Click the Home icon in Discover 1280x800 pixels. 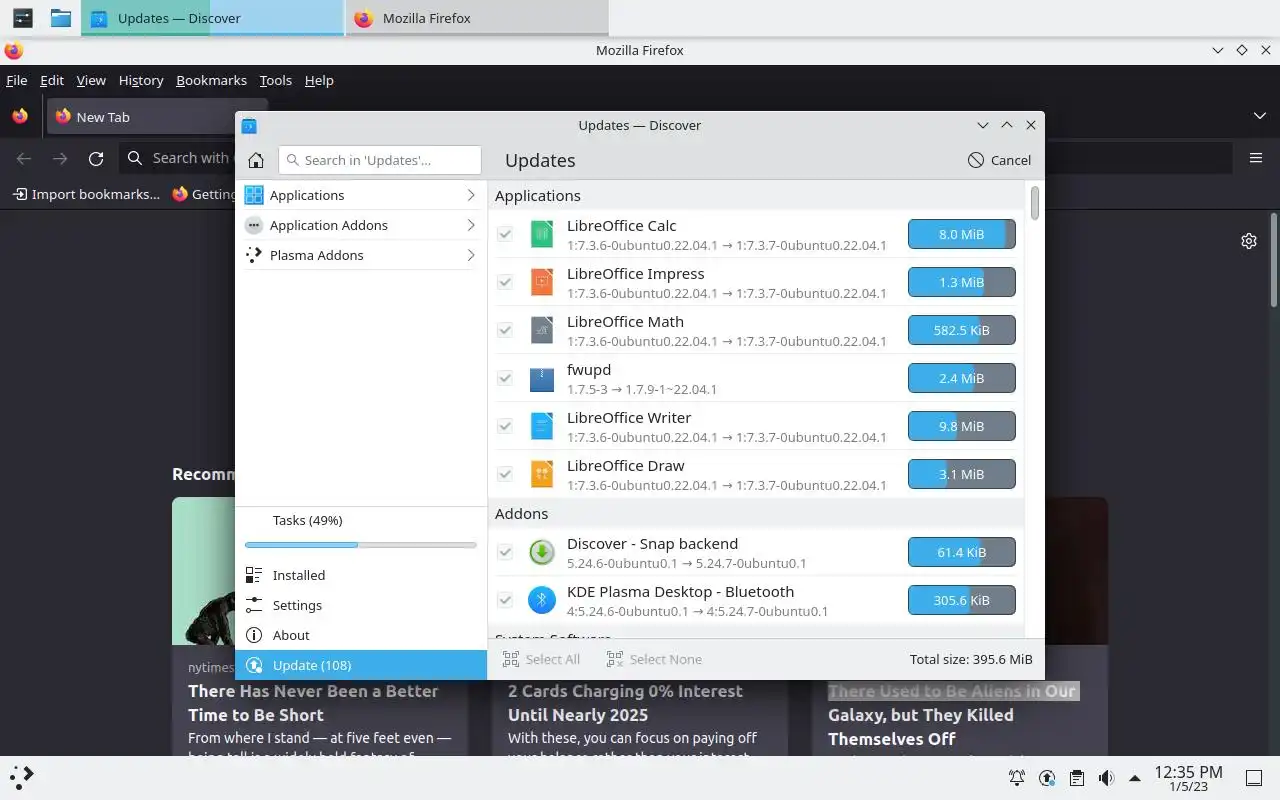tap(256, 160)
